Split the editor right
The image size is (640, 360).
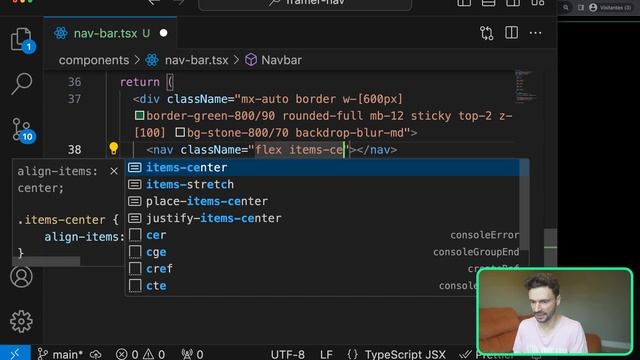pyautogui.click(x=511, y=33)
